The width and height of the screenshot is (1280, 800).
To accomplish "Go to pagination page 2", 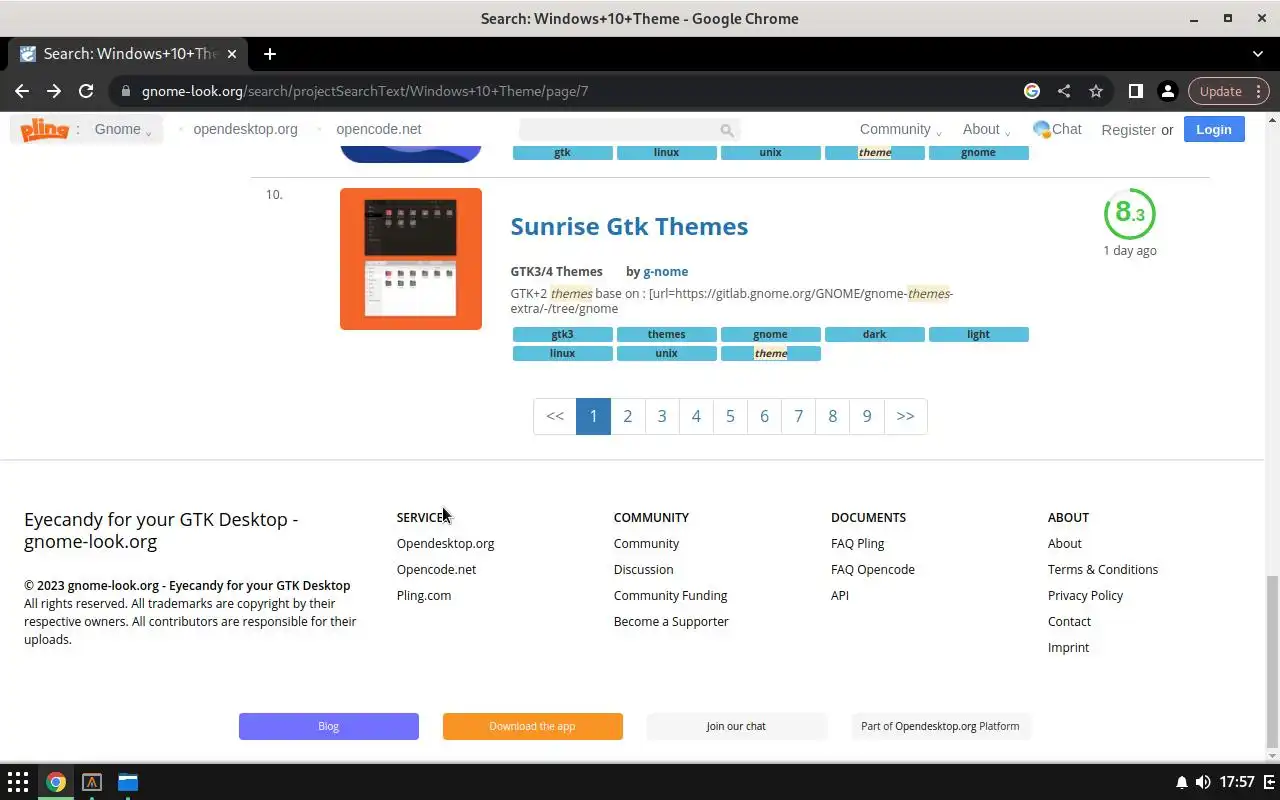I will point(627,416).
